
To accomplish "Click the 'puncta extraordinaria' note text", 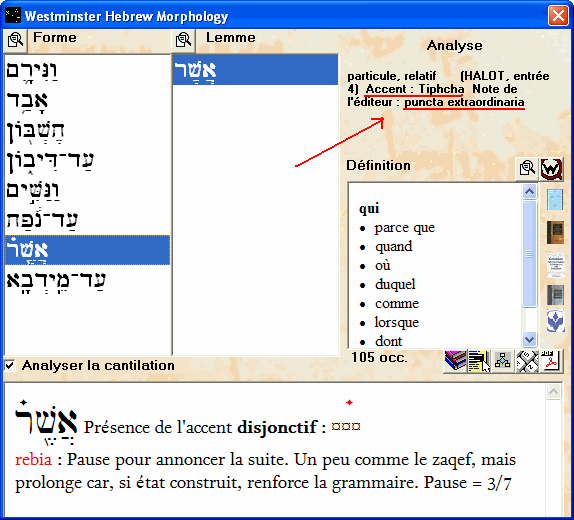I will click(464, 102).
